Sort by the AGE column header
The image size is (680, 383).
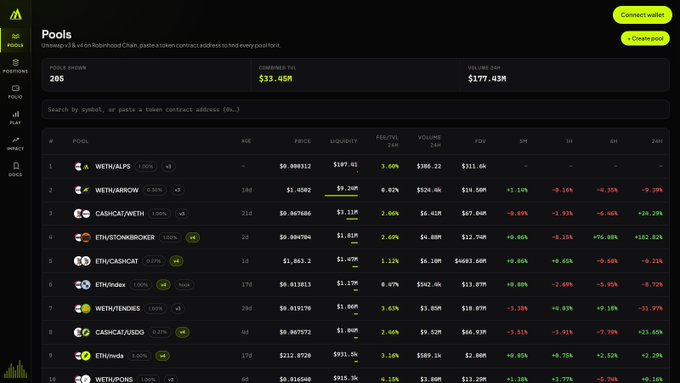point(246,141)
